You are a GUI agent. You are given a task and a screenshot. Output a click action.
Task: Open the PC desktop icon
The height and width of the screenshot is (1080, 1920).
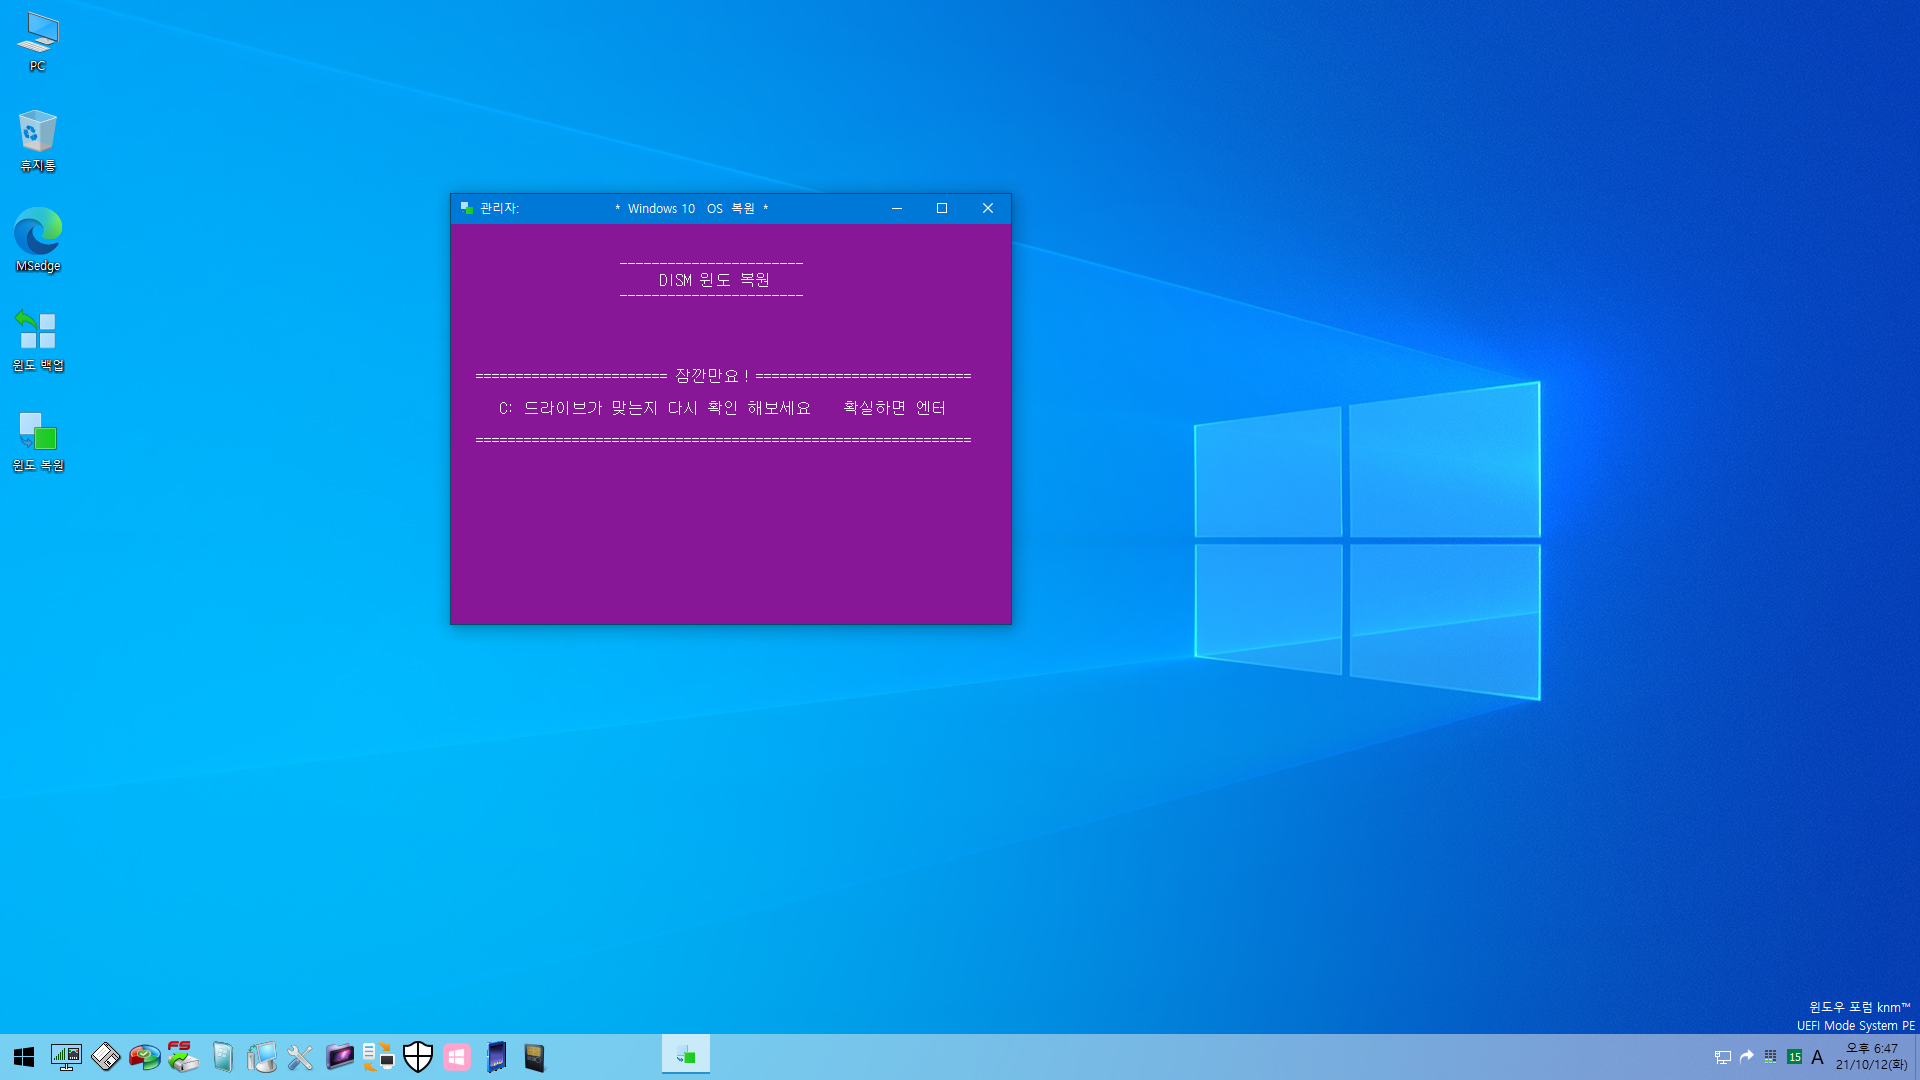tap(38, 42)
